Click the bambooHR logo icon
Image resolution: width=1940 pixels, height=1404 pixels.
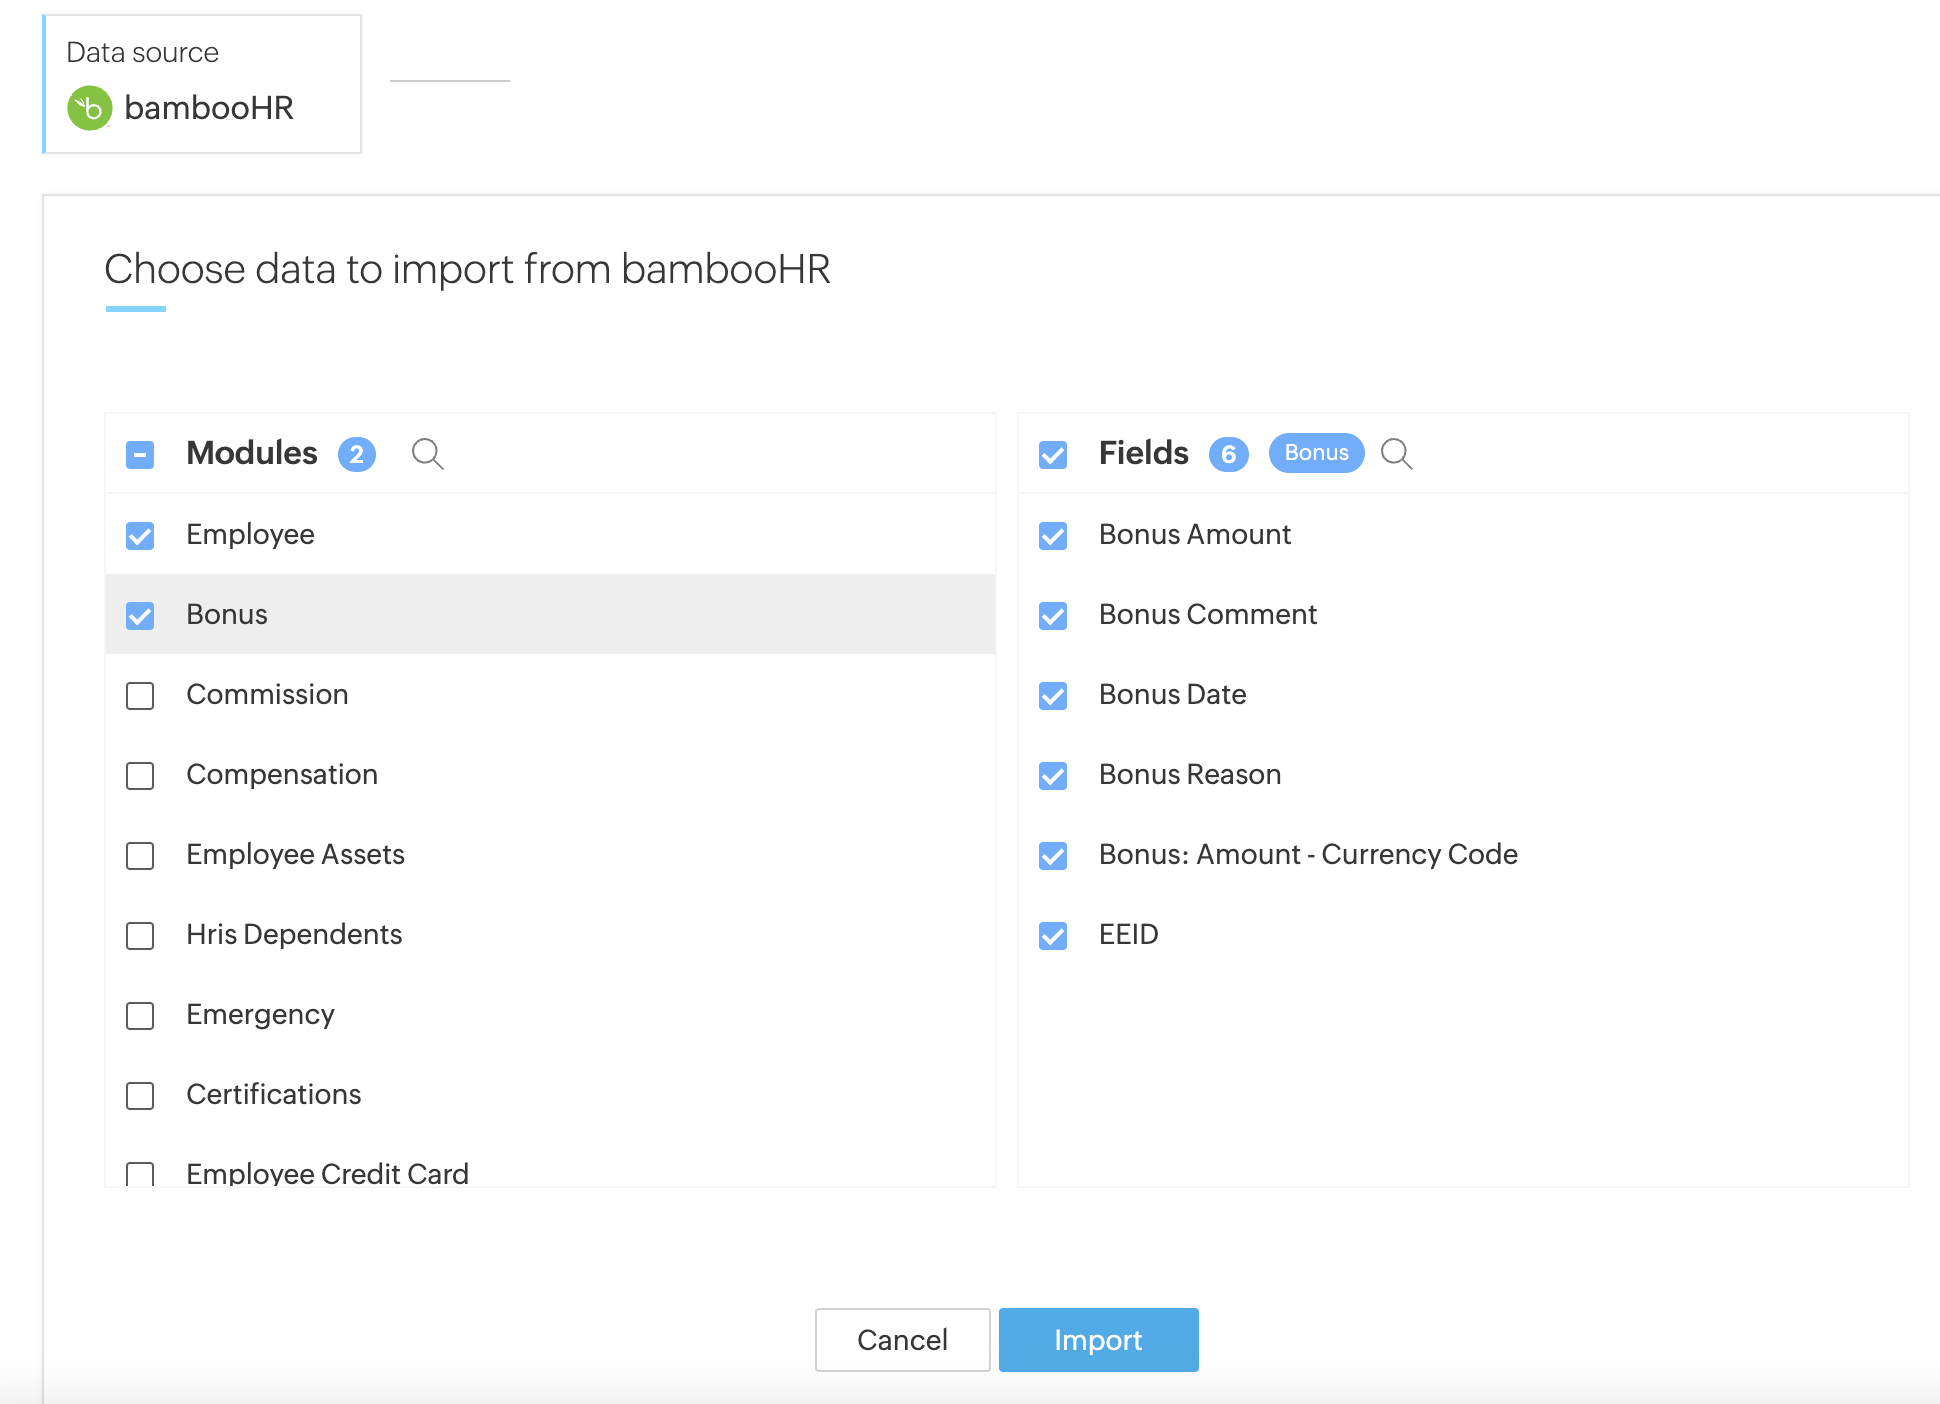(x=89, y=108)
